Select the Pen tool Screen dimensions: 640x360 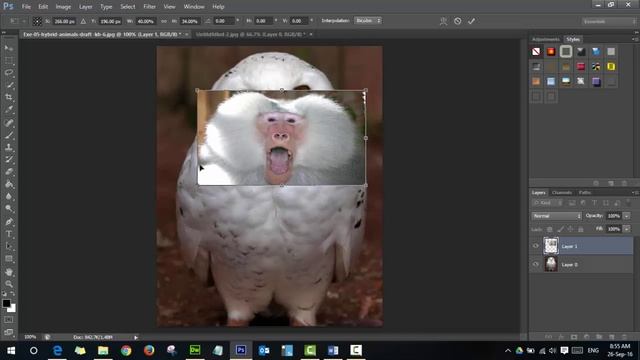[x=9, y=222]
